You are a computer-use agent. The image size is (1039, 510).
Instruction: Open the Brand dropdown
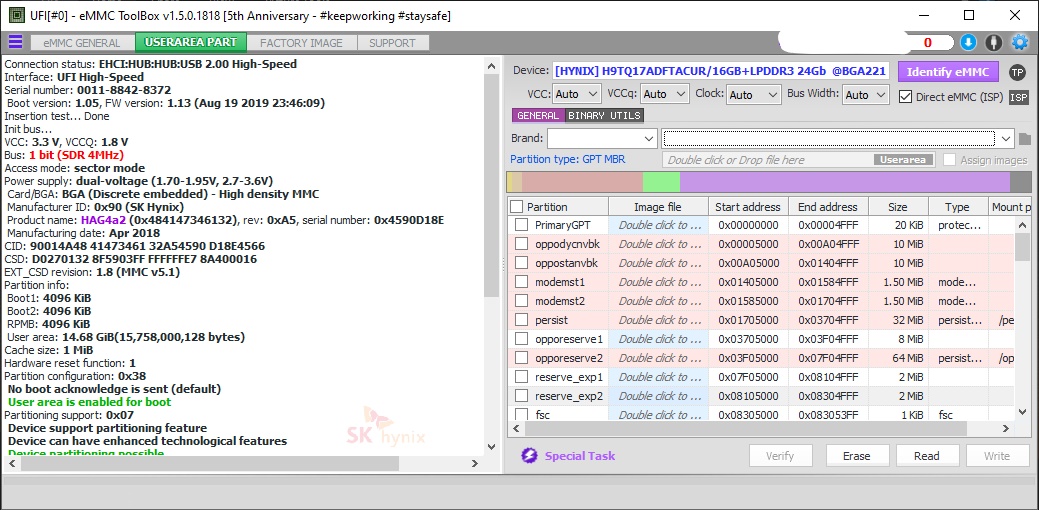[x=602, y=138]
